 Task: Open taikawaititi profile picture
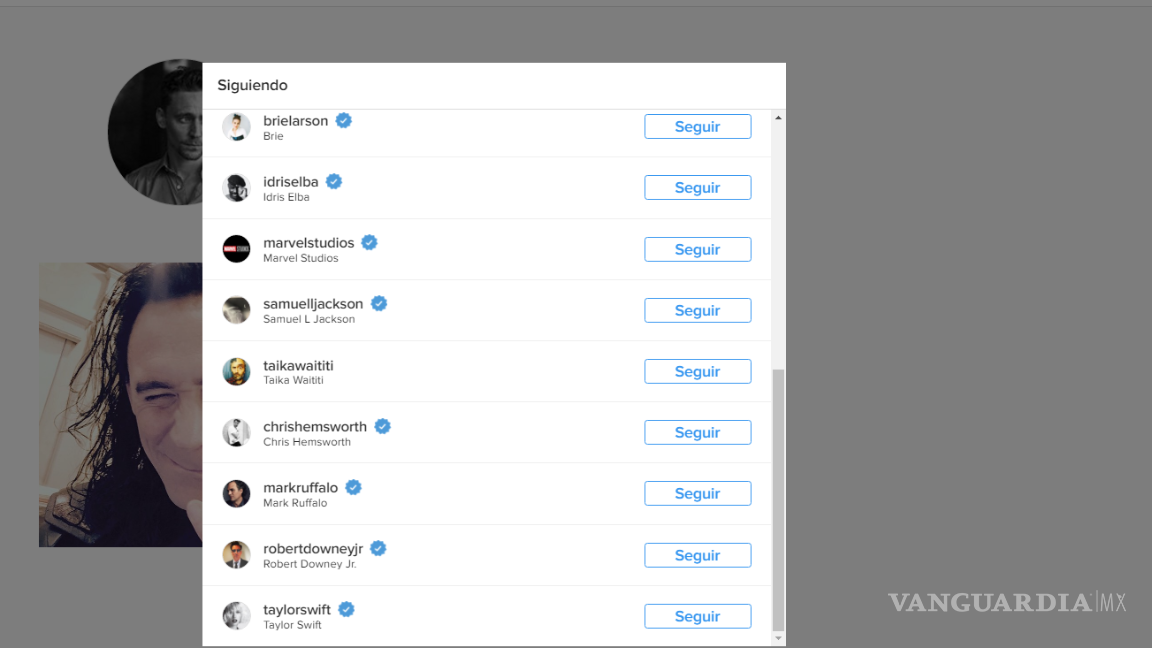[x=236, y=371]
